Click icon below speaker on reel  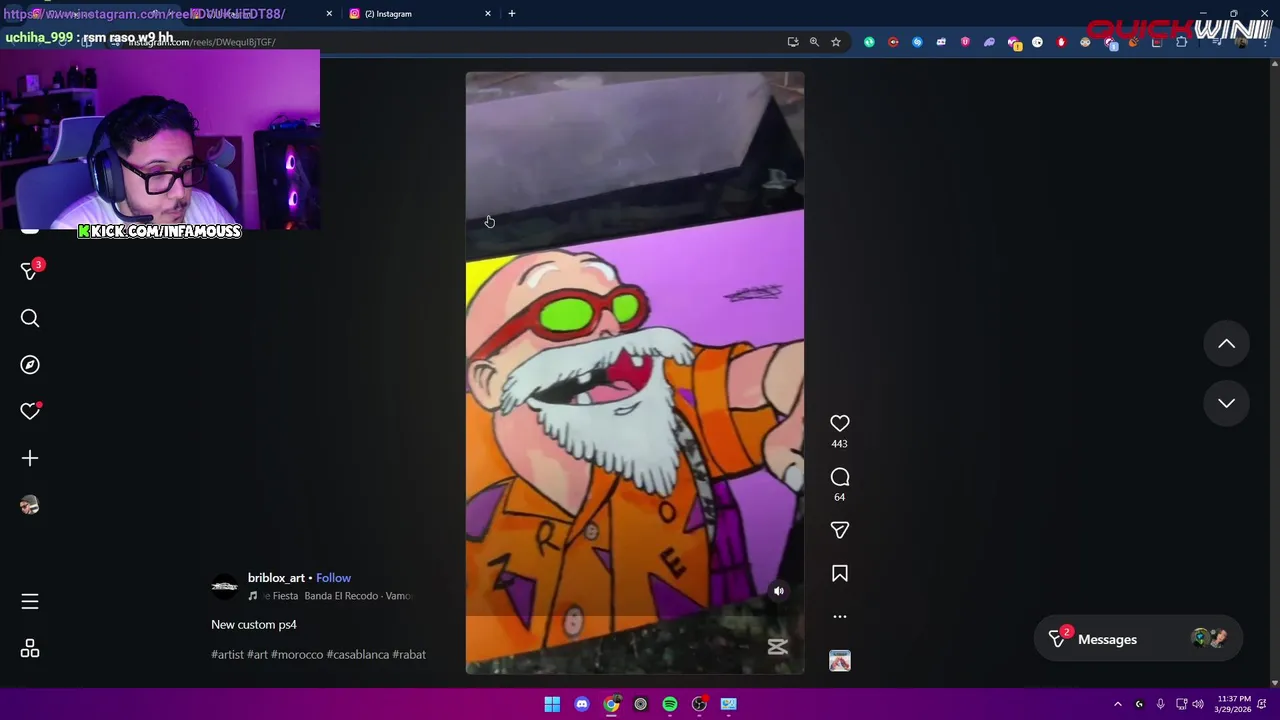click(778, 647)
